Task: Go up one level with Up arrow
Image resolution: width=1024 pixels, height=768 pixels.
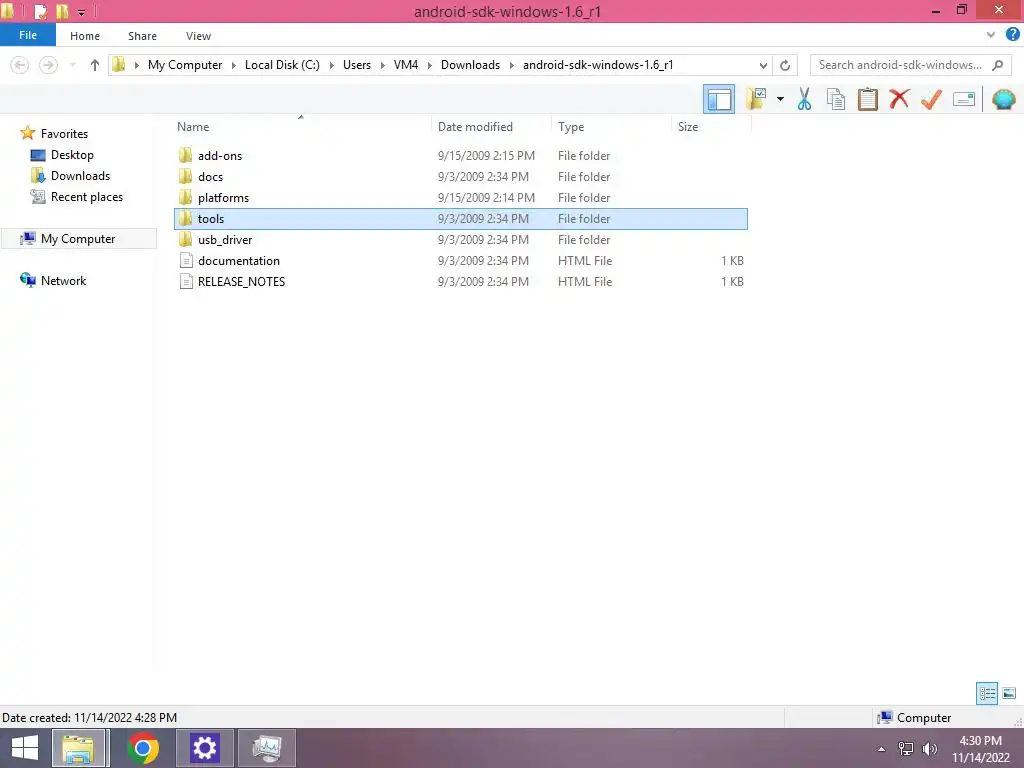Action: click(95, 65)
